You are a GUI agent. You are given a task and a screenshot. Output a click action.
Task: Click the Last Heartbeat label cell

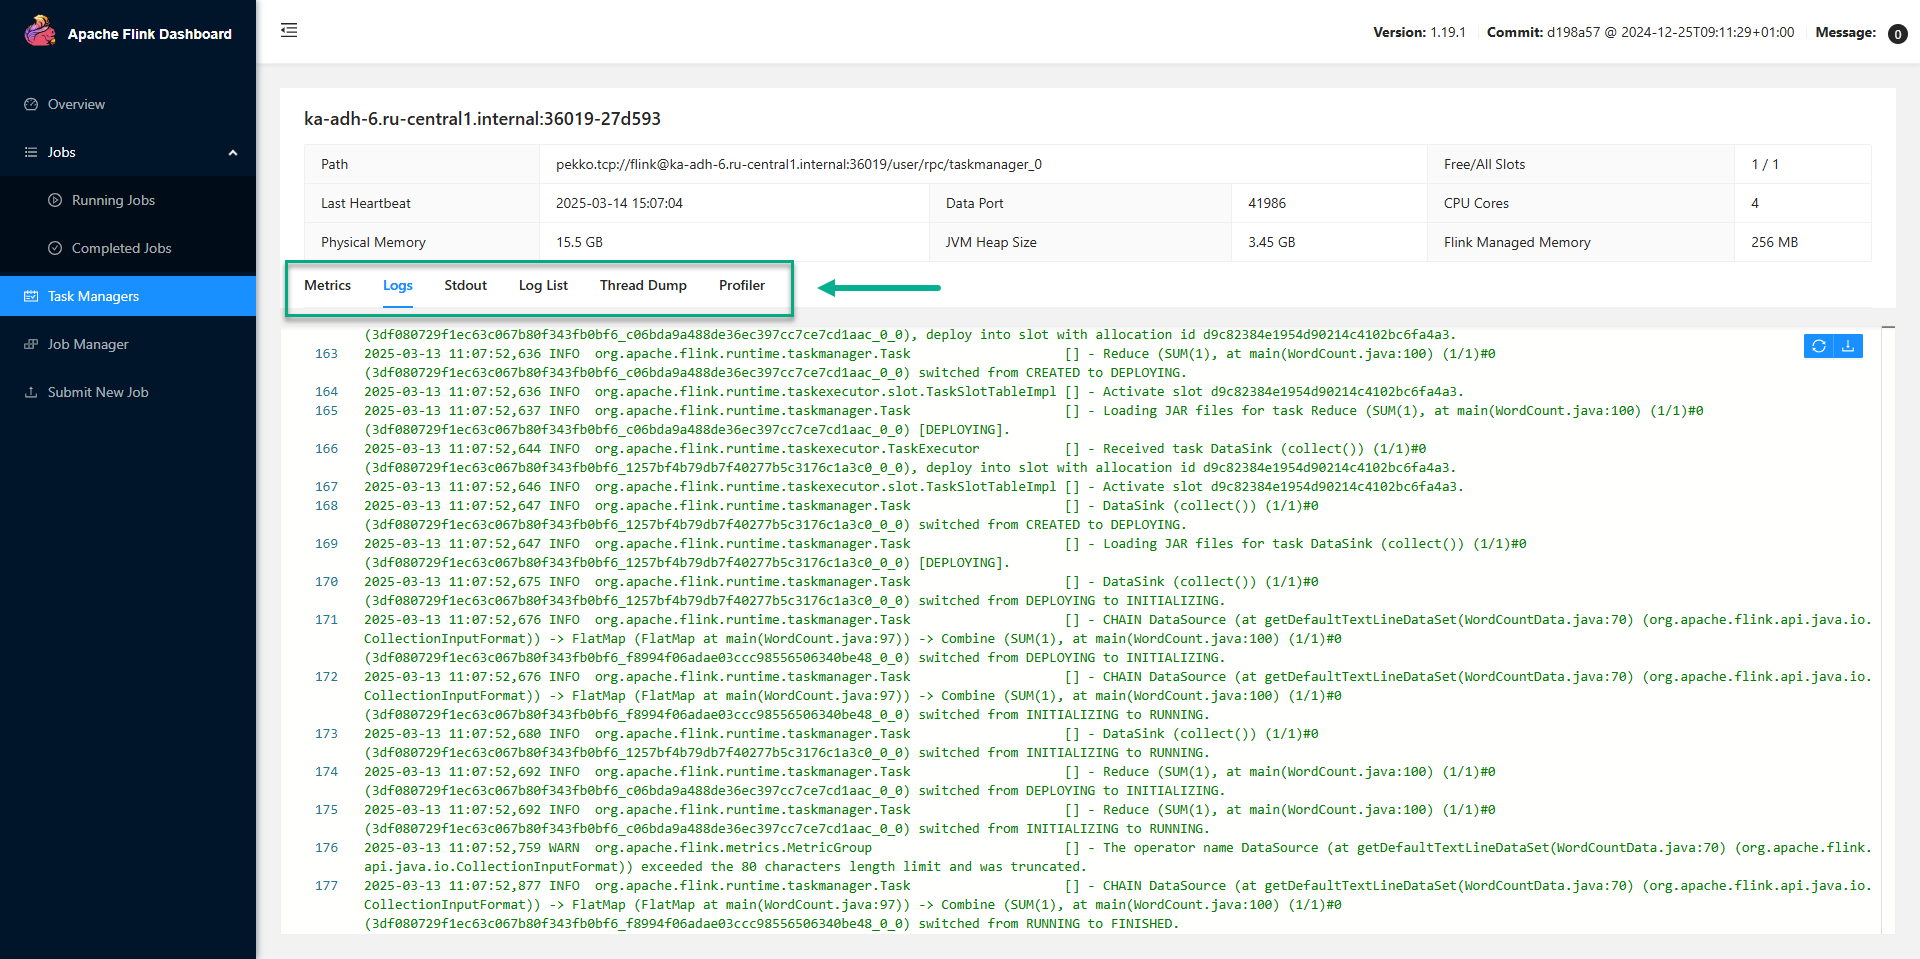pos(422,203)
